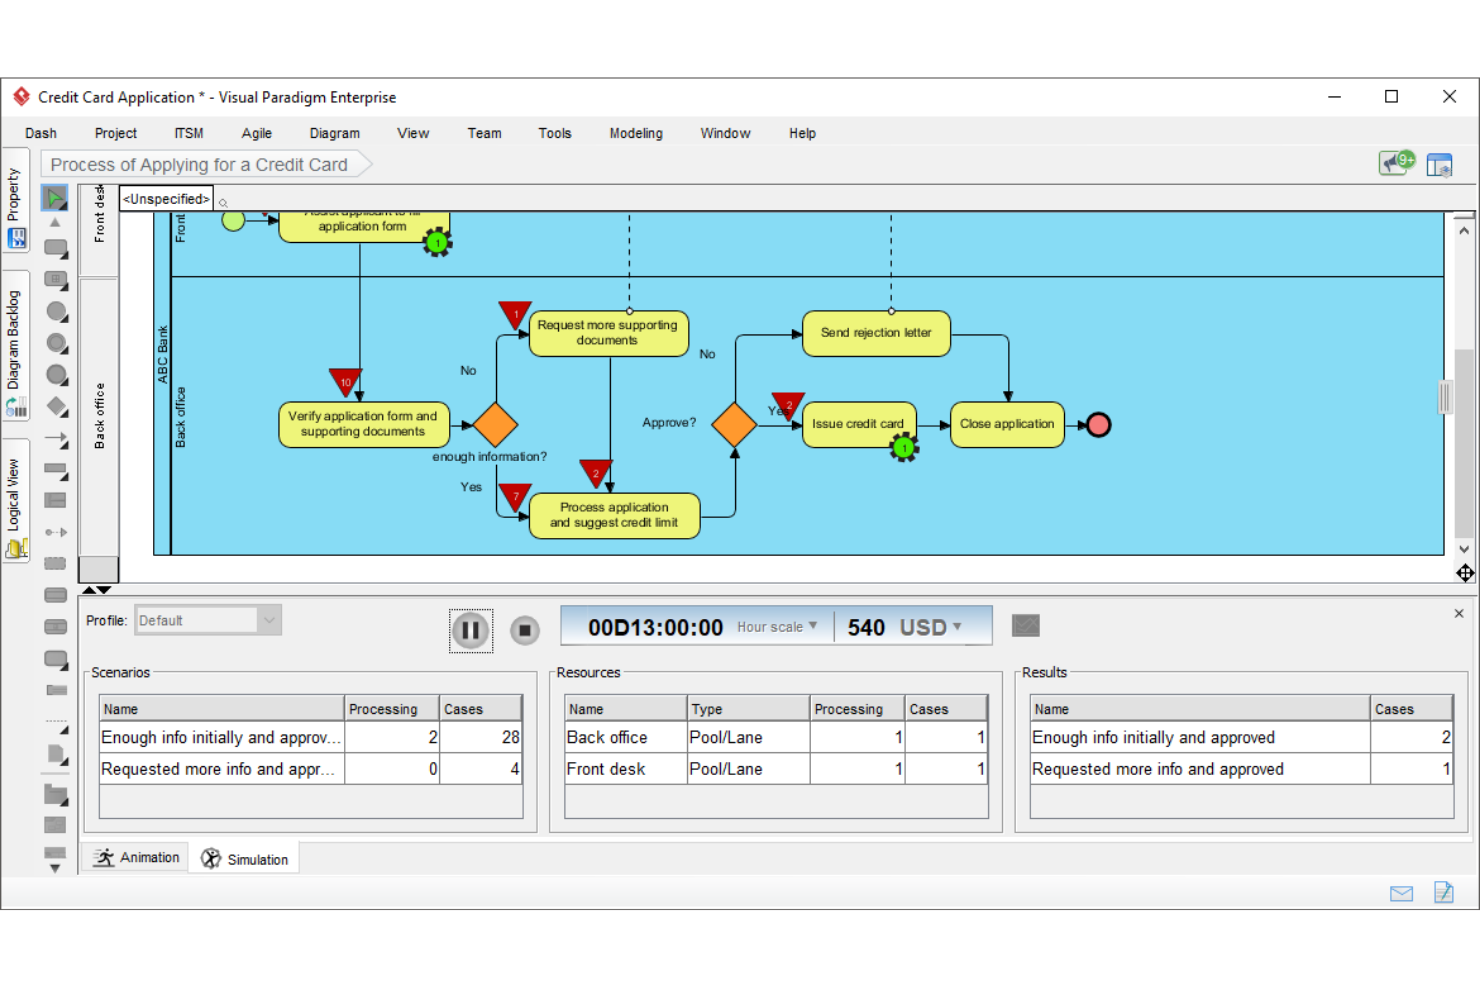Click the document icon at bottom right

(x=1443, y=893)
